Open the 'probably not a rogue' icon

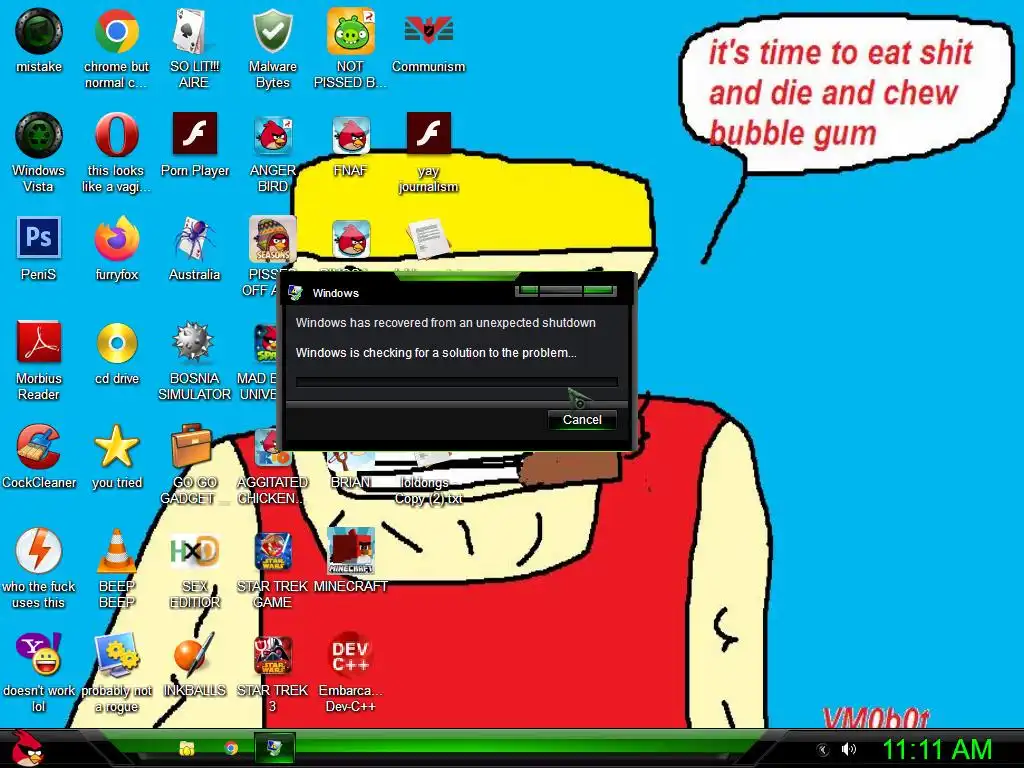point(116,654)
